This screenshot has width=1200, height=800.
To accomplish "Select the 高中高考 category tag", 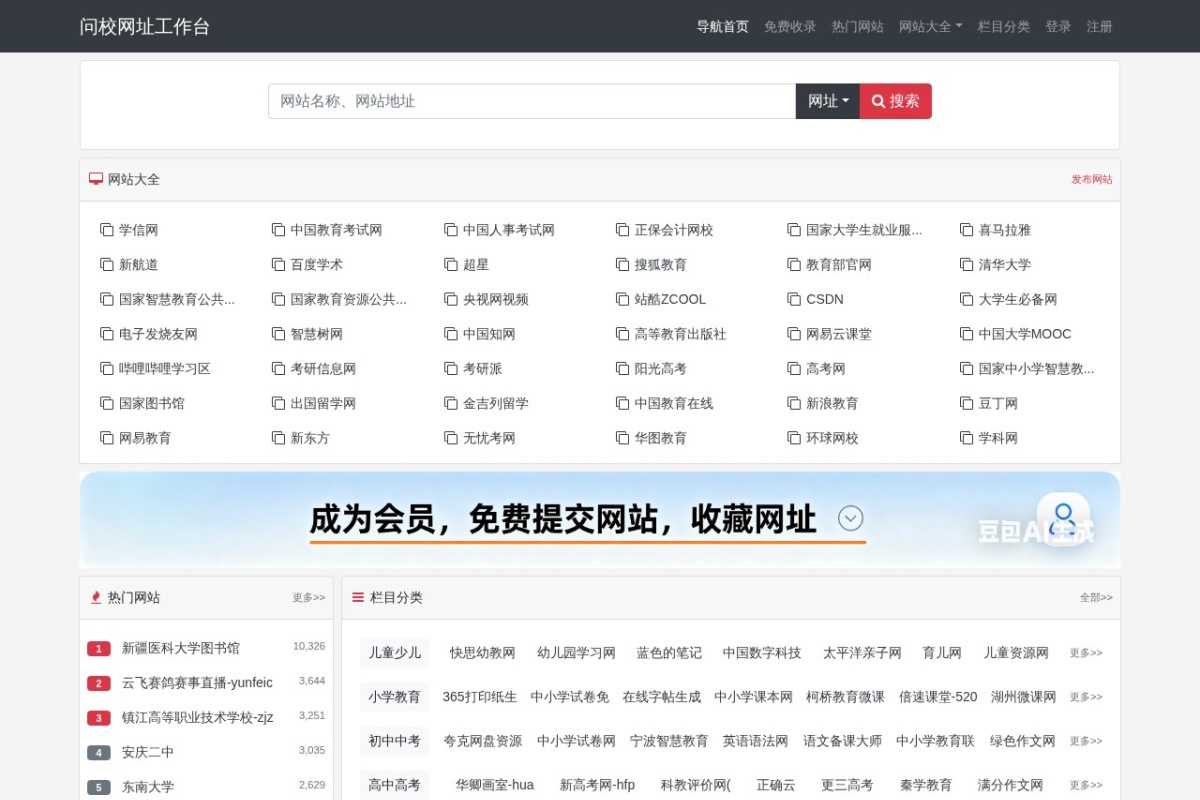I will 394,785.
